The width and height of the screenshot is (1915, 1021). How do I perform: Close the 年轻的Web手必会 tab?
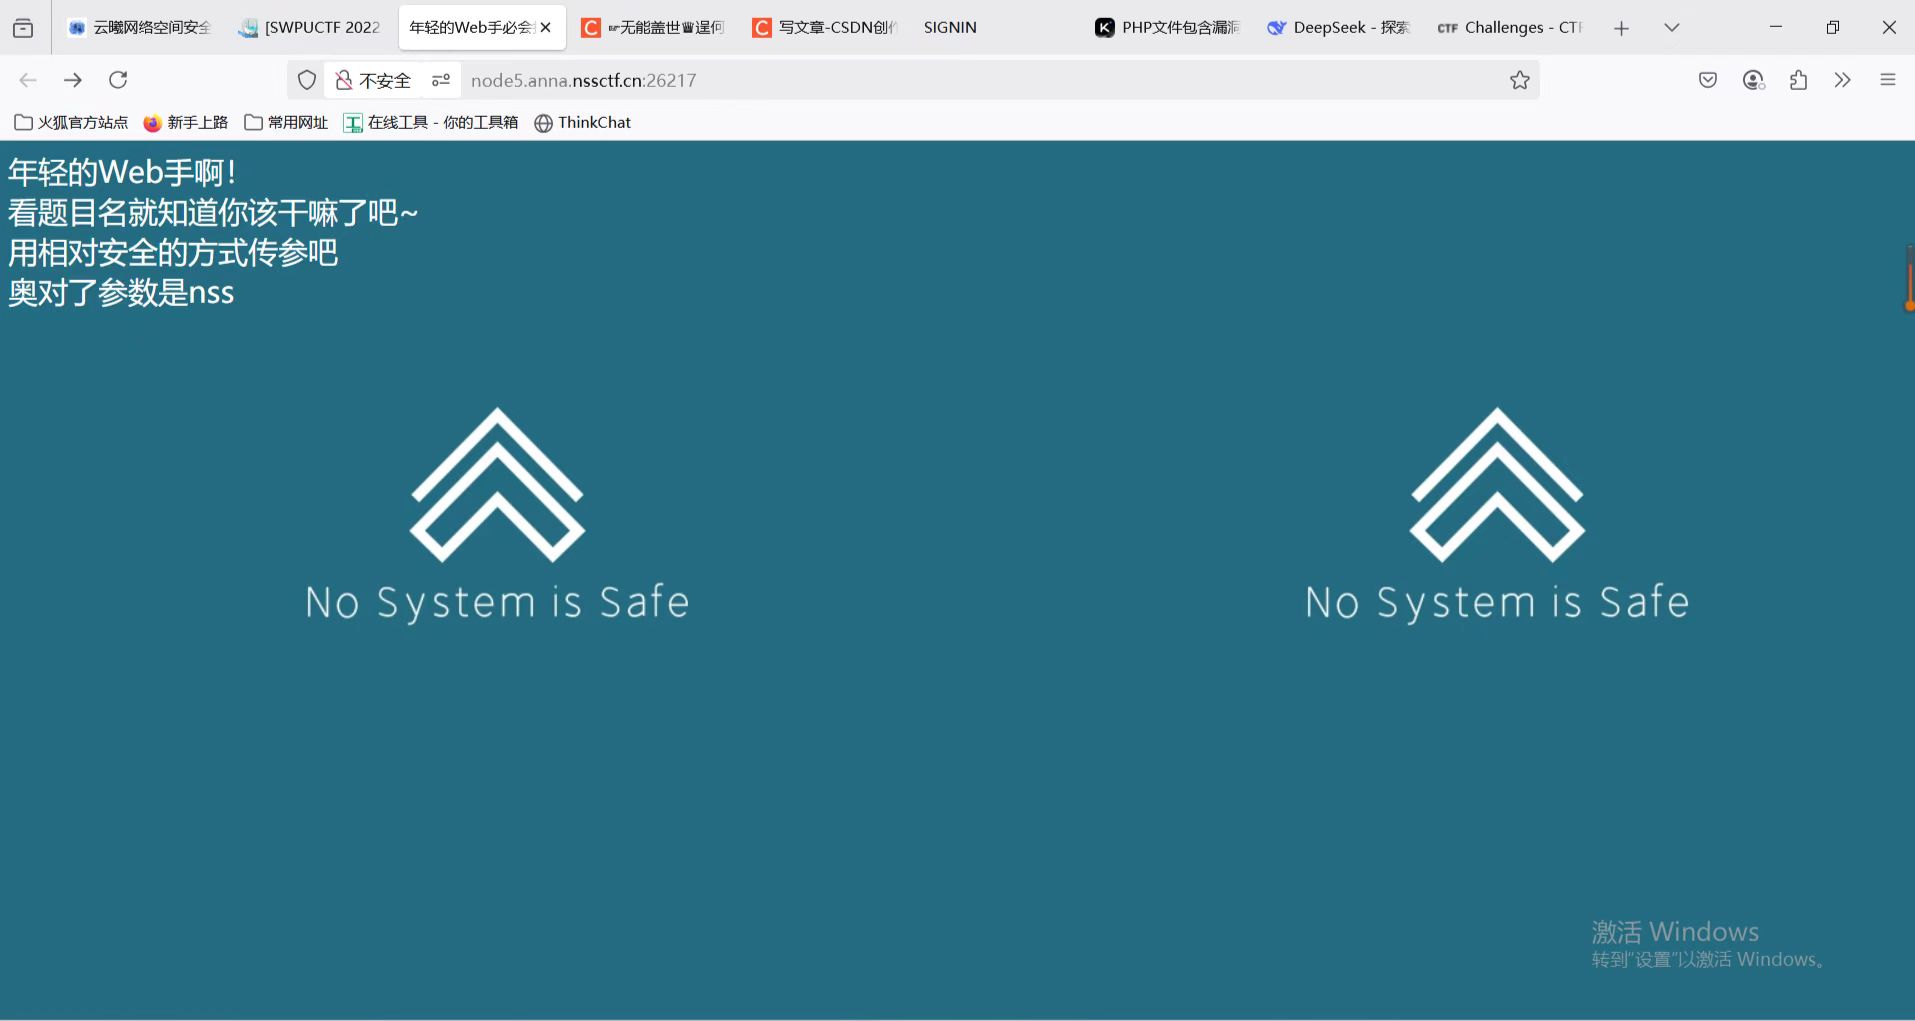[546, 28]
